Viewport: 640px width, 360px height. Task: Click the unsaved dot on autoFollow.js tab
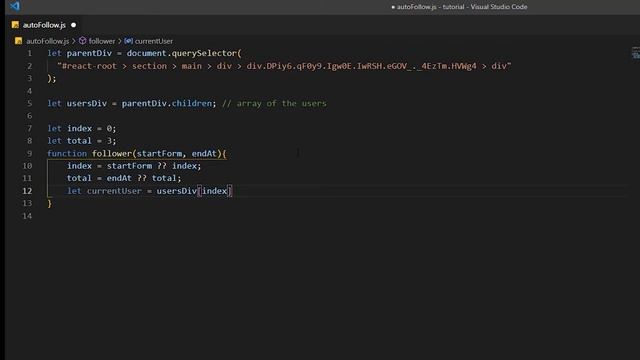click(73, 25)
